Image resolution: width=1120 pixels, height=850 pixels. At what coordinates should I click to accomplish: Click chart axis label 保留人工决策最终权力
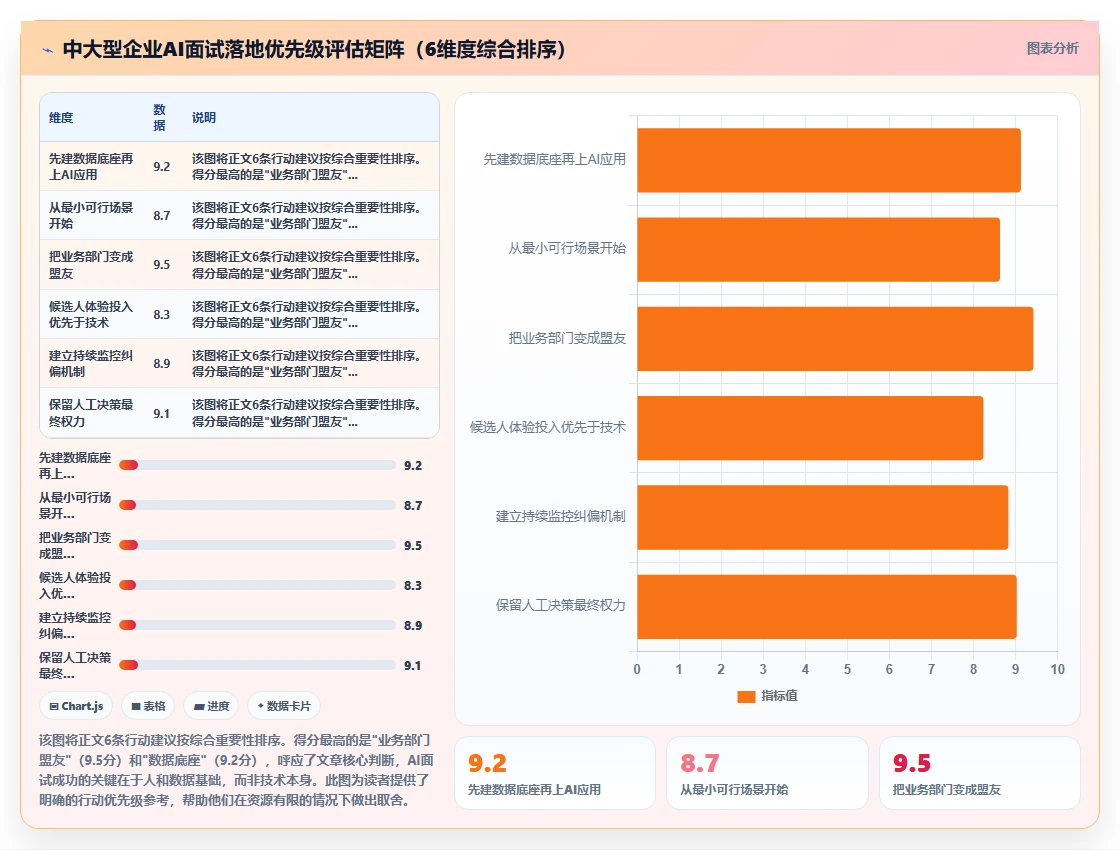tap(561, 605)
